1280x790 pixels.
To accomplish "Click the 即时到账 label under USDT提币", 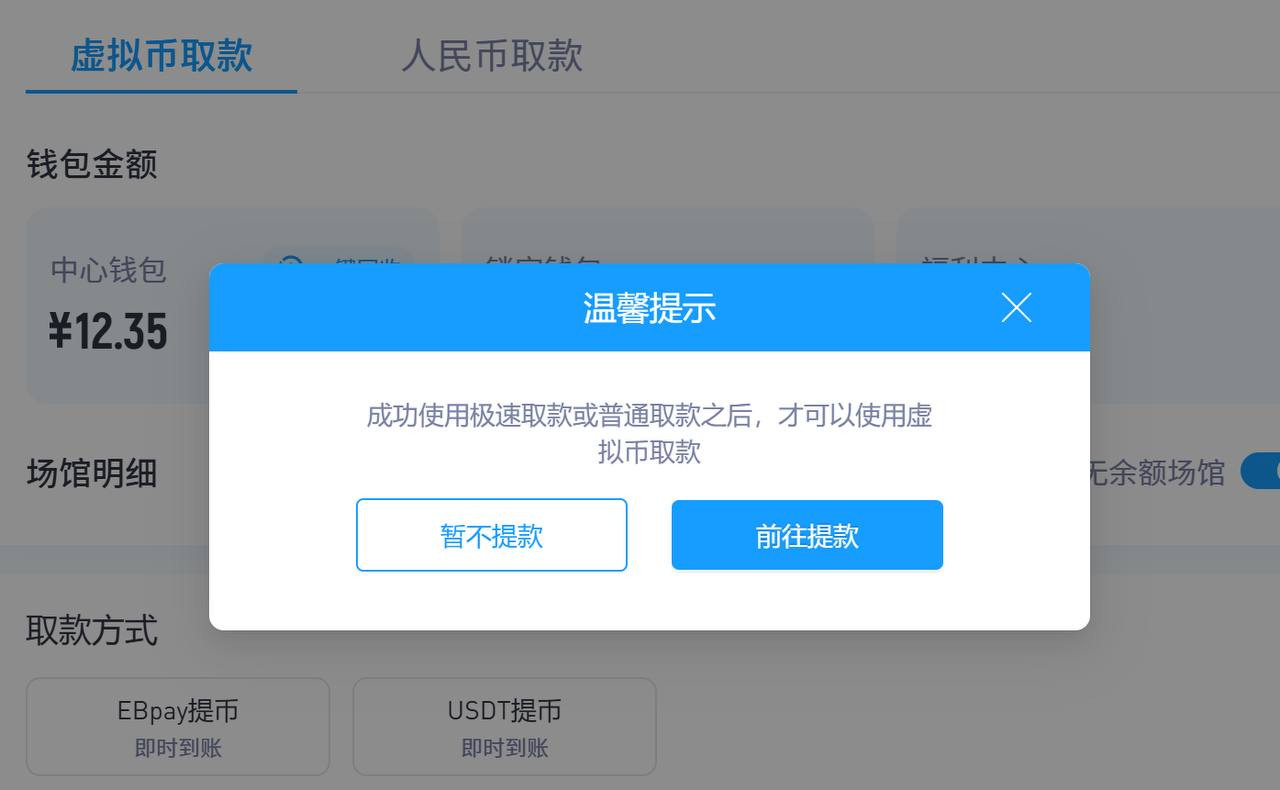I will click(504, 748).
